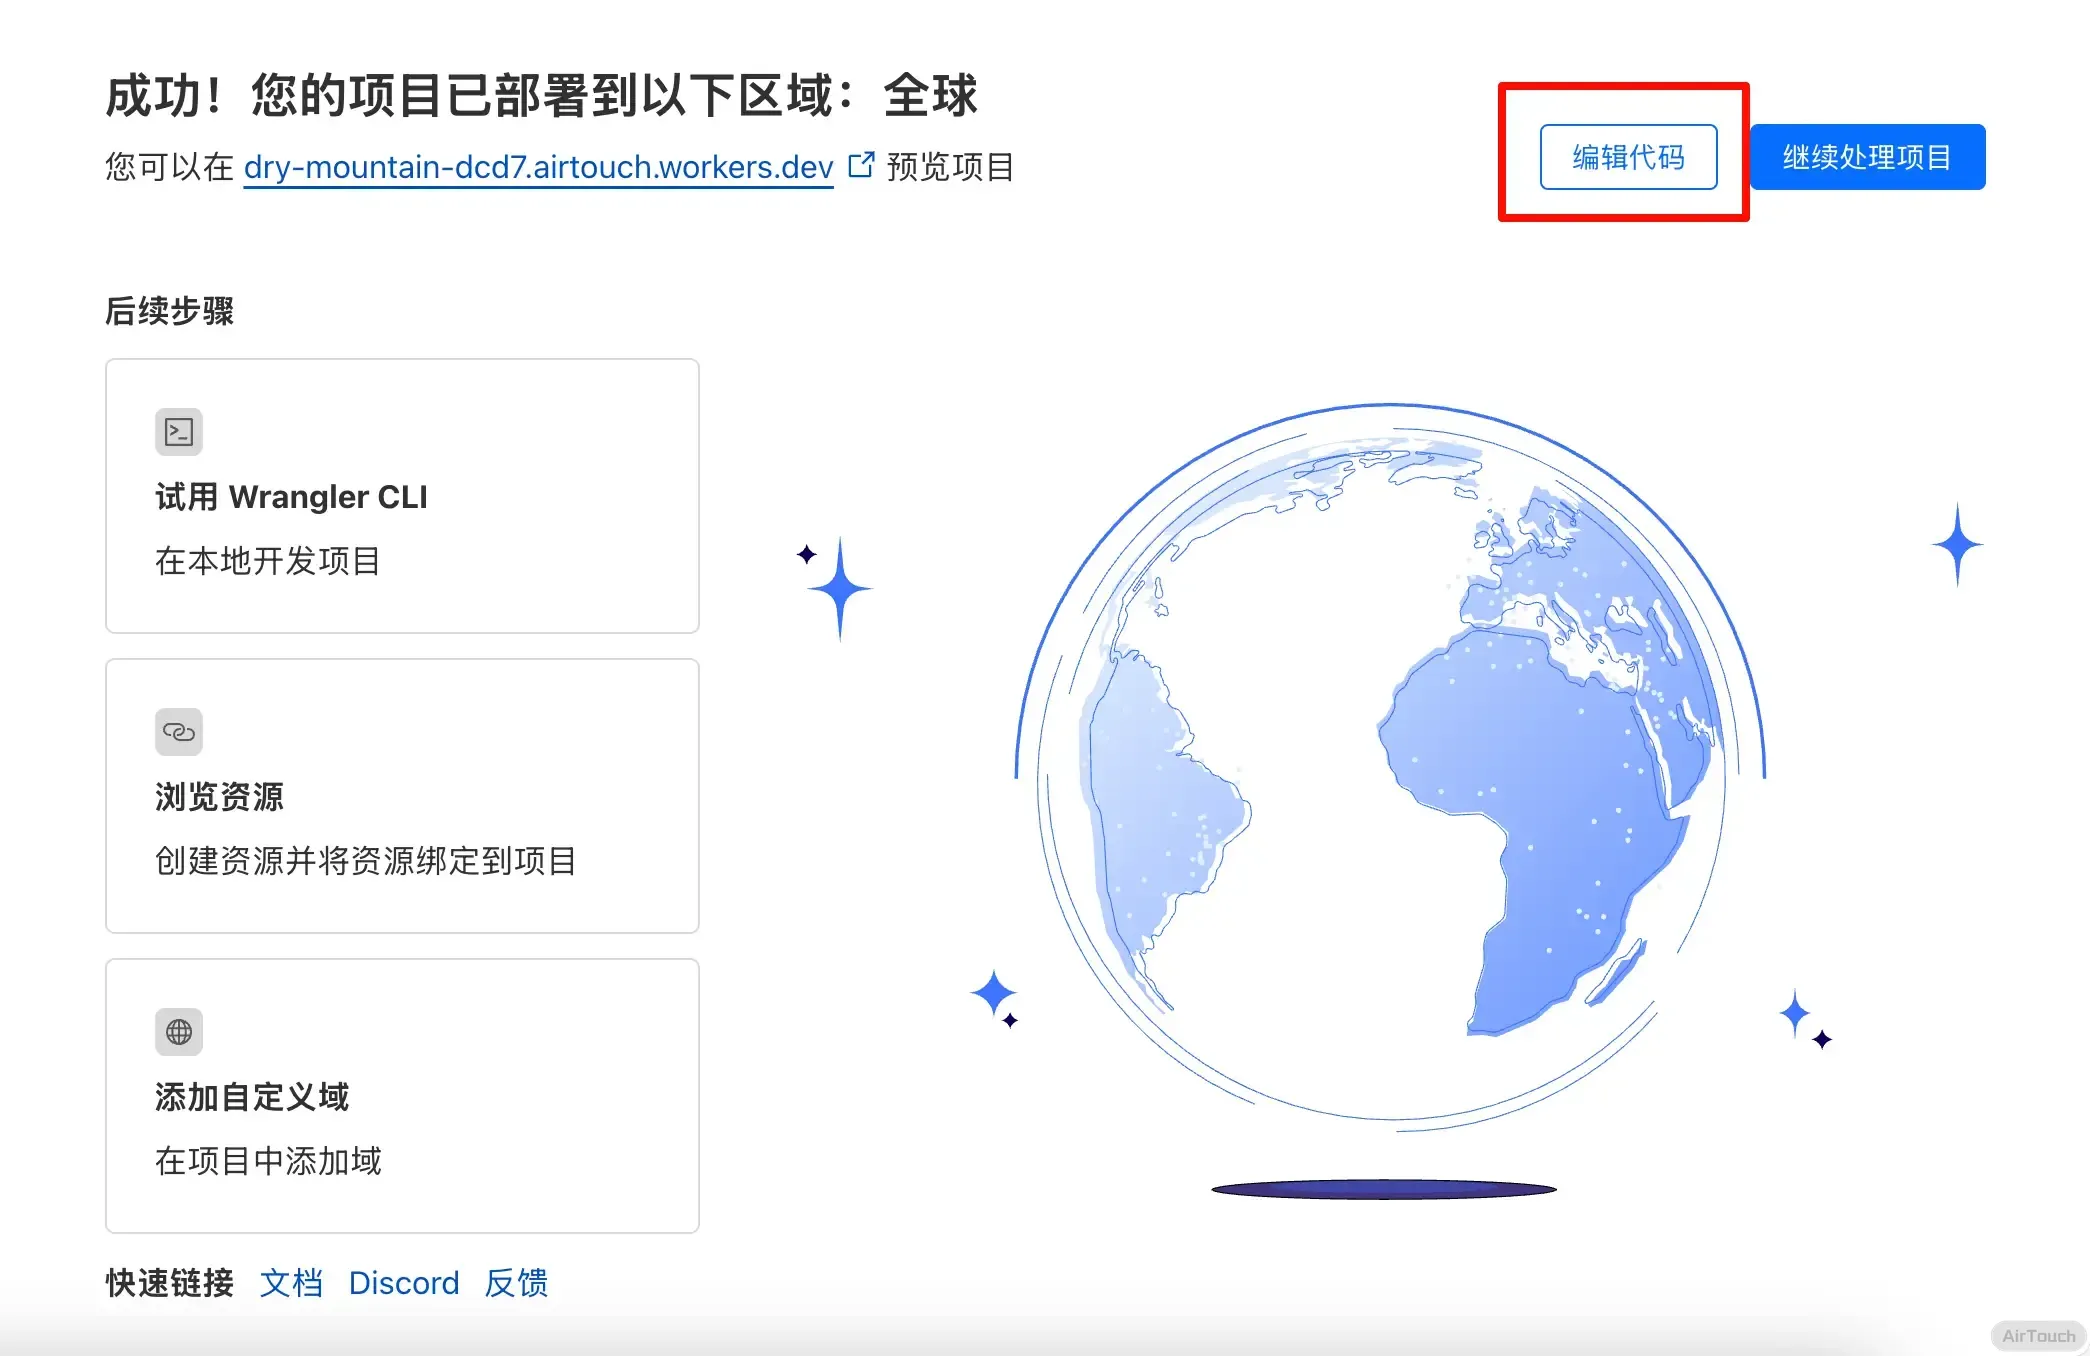This screenshot has width=2090, height=1356.
Task: Select the 添加自定义域 card title
Action: 252,1097
